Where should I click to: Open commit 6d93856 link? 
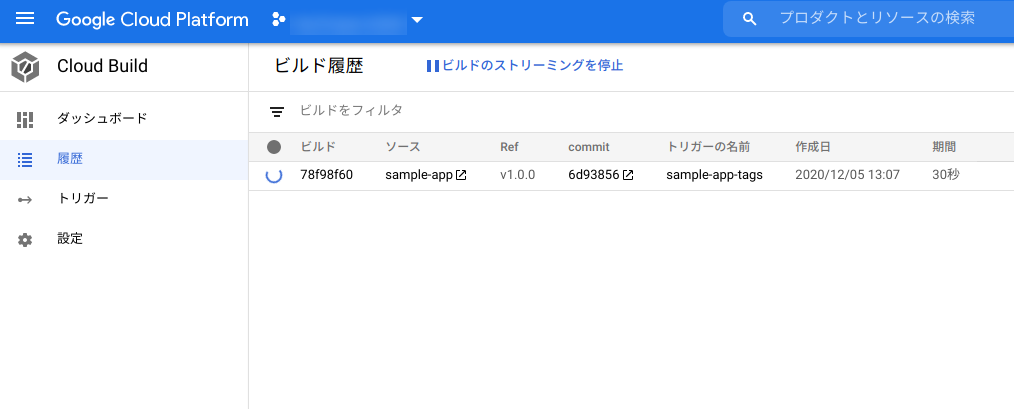[x=594, y=175]
